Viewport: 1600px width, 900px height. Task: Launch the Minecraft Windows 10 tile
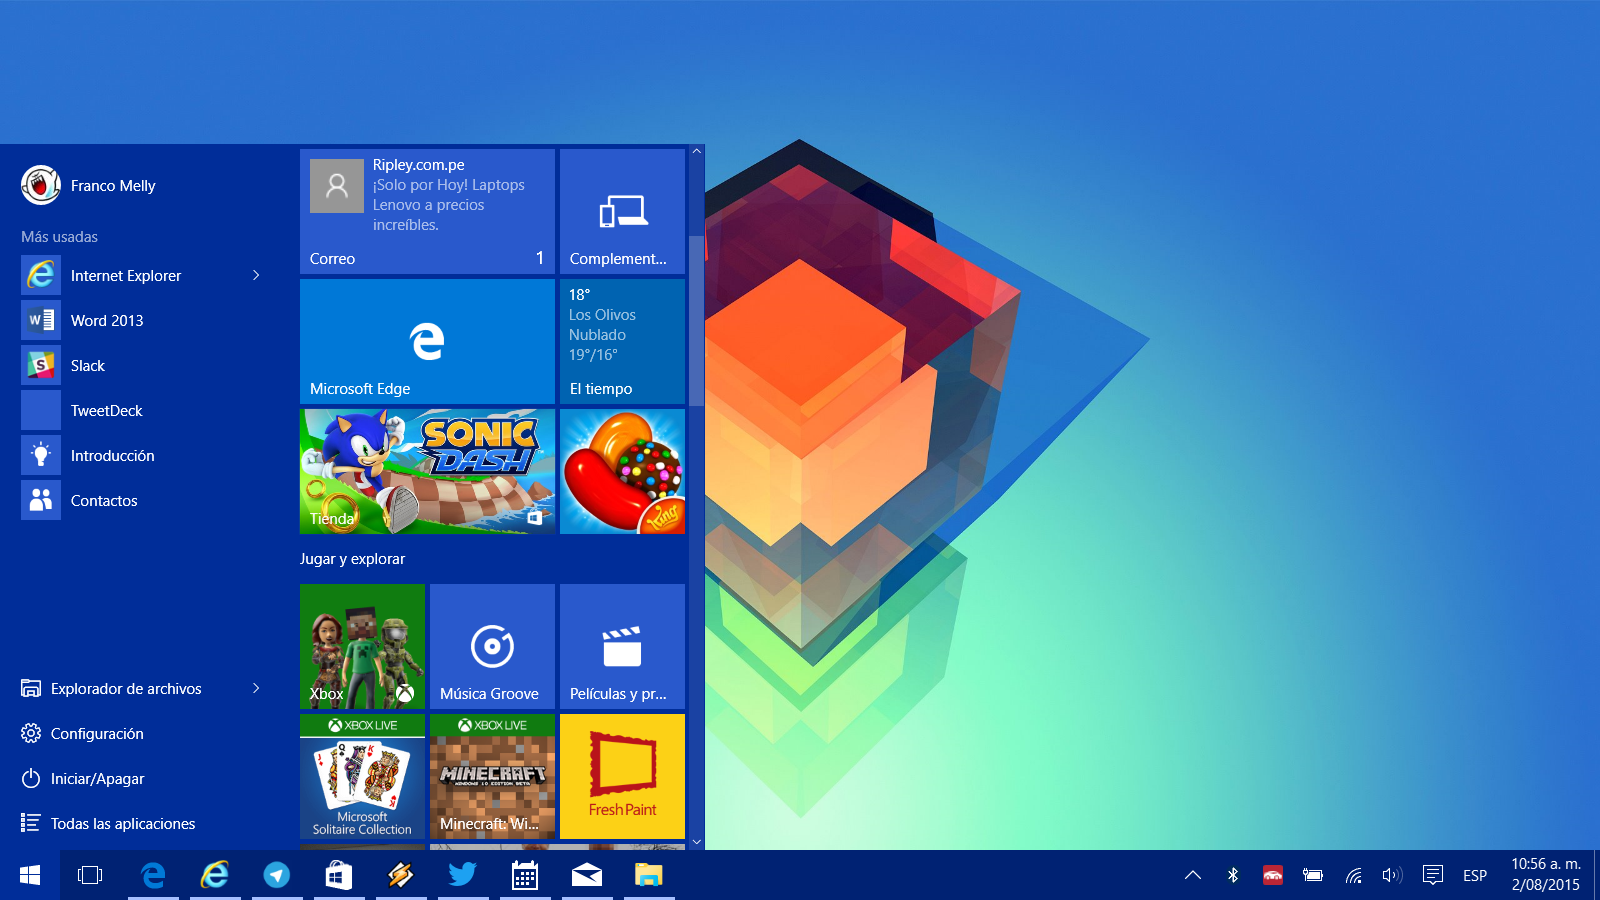click(x=492, y=776)
